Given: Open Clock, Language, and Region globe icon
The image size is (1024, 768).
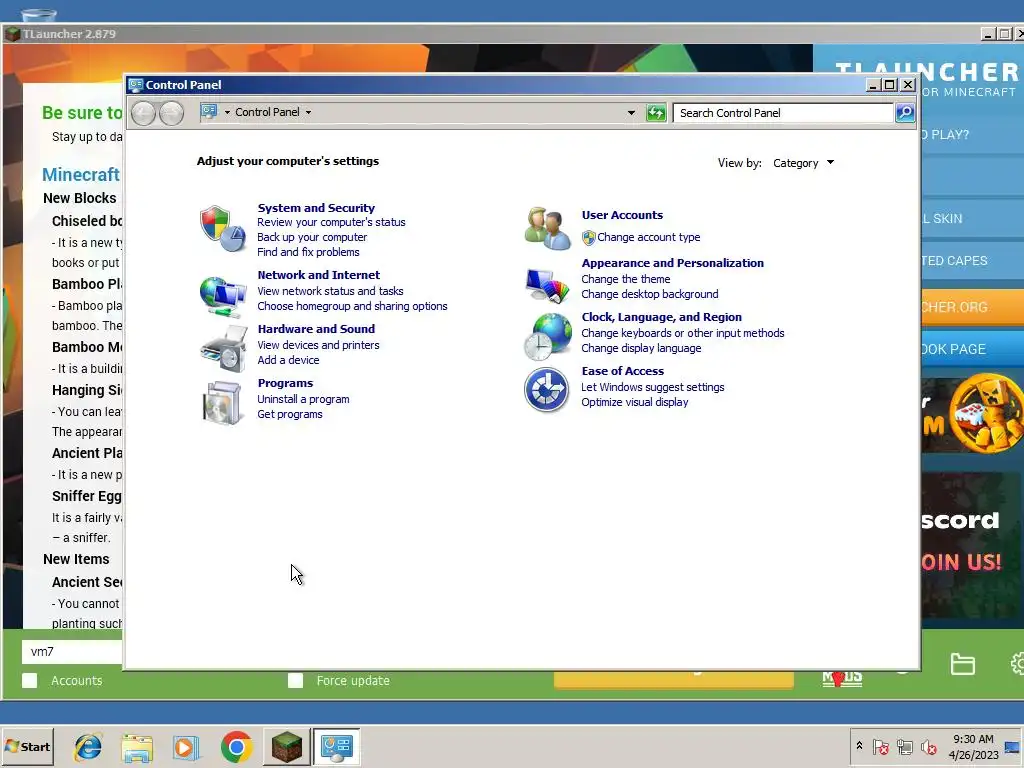Looking at the screenshot, I should (547, 336).
